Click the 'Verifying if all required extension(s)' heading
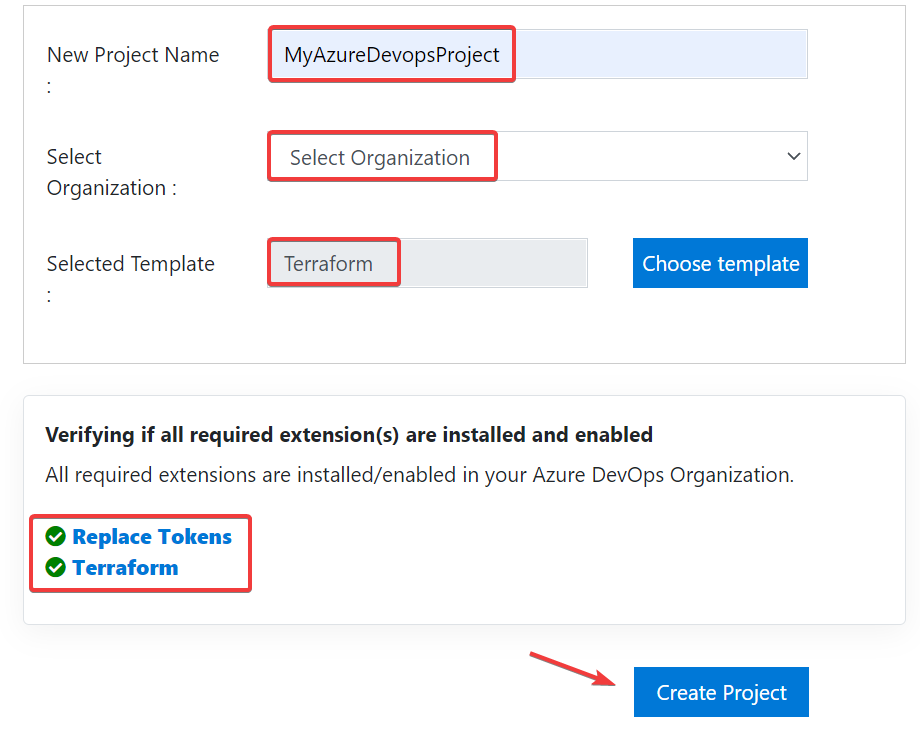 point(349,435)
